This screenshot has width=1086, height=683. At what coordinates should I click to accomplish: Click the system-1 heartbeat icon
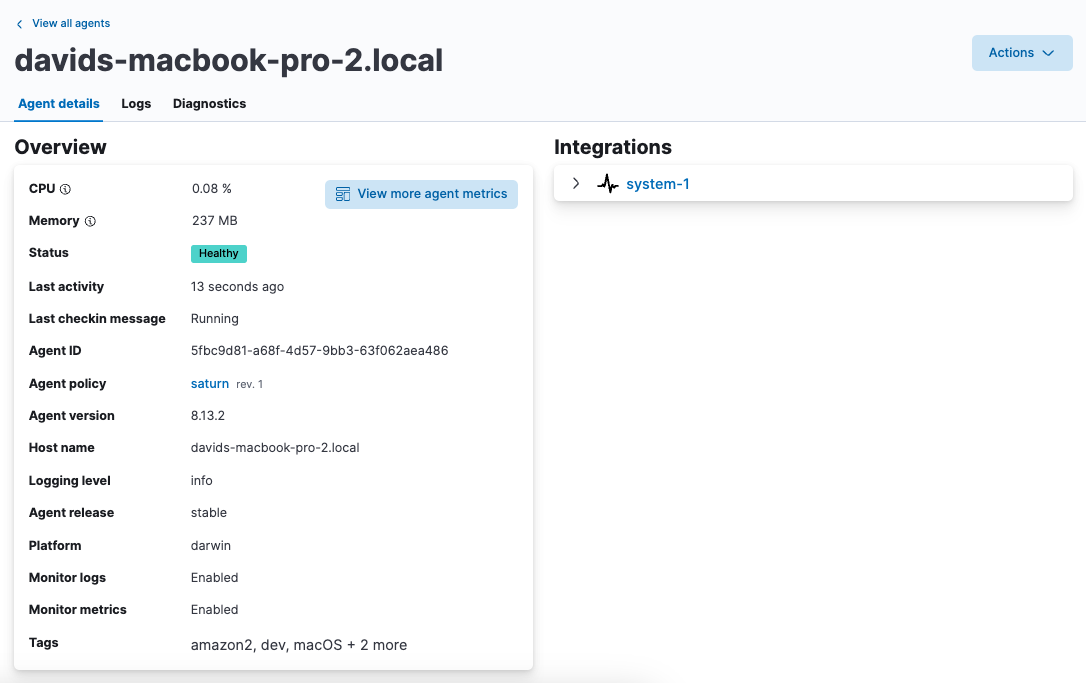(x=607, y=184)
